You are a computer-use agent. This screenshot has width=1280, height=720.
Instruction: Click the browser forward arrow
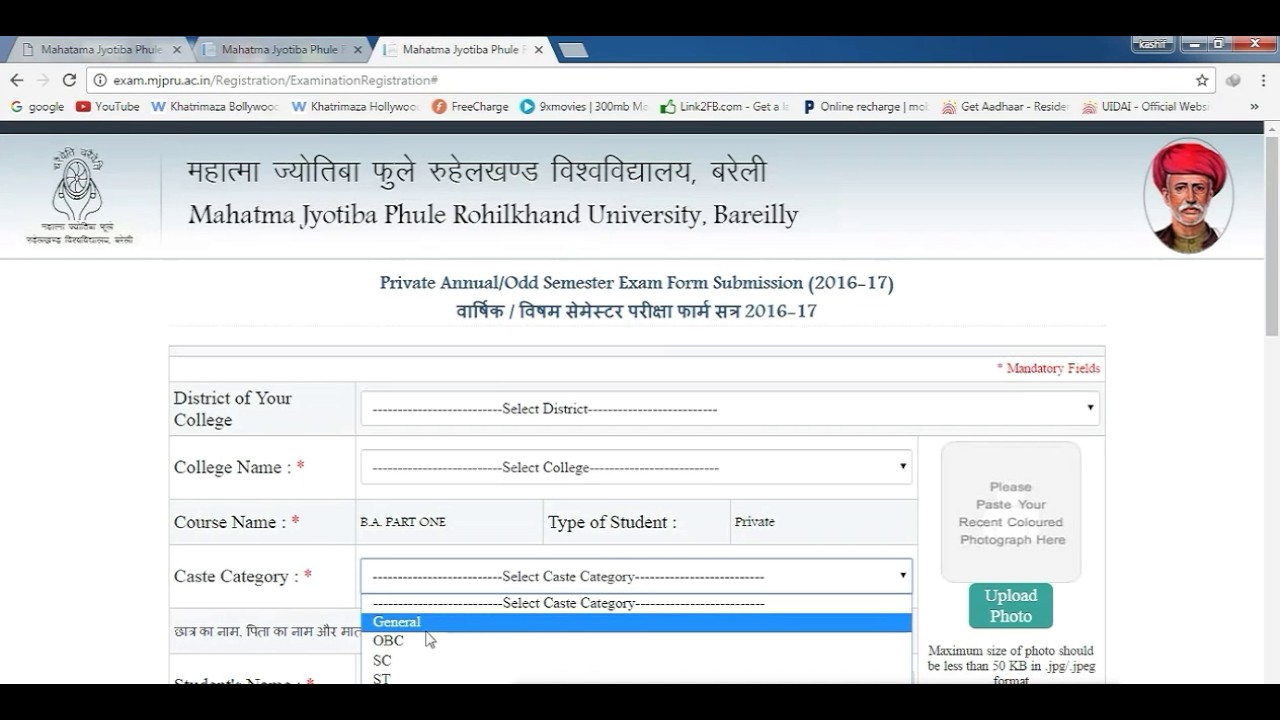point(43,80)
